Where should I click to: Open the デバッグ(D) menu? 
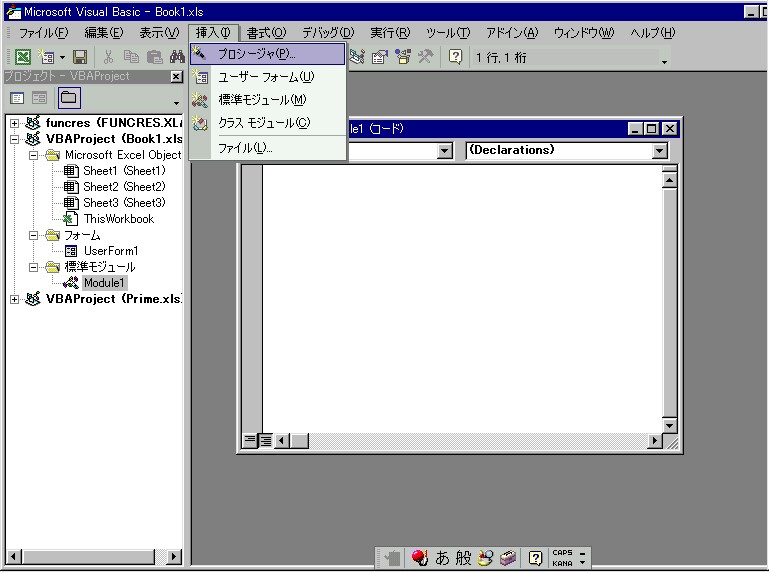click(x=328, y=33)
